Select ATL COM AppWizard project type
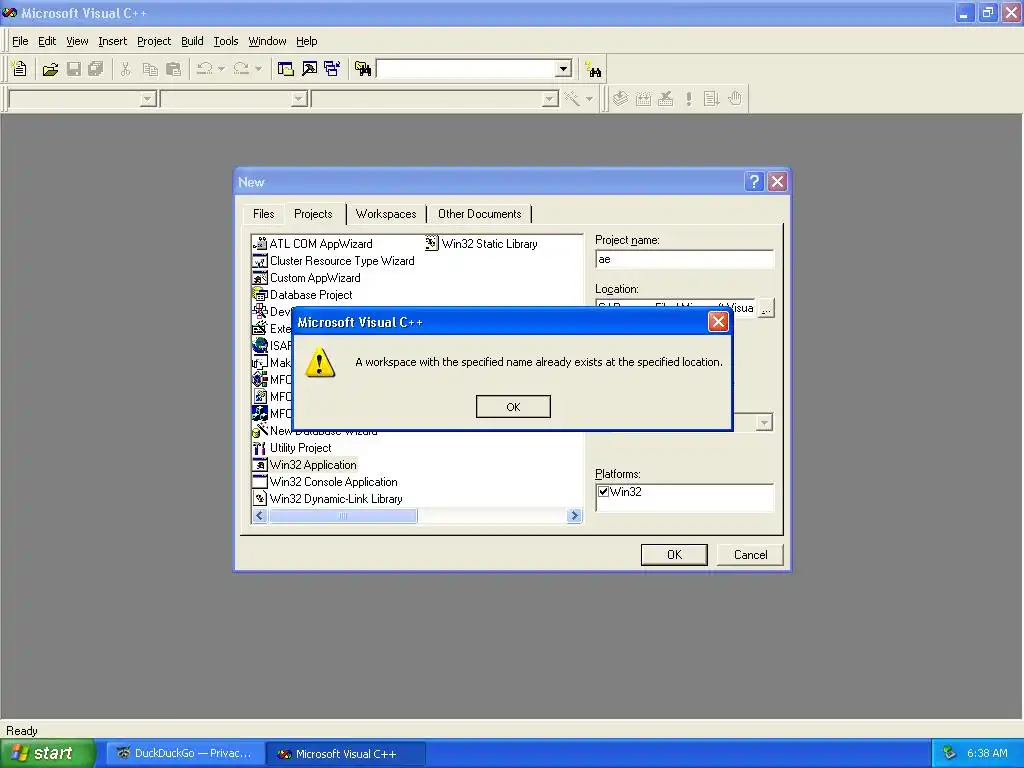 [313, 244]
